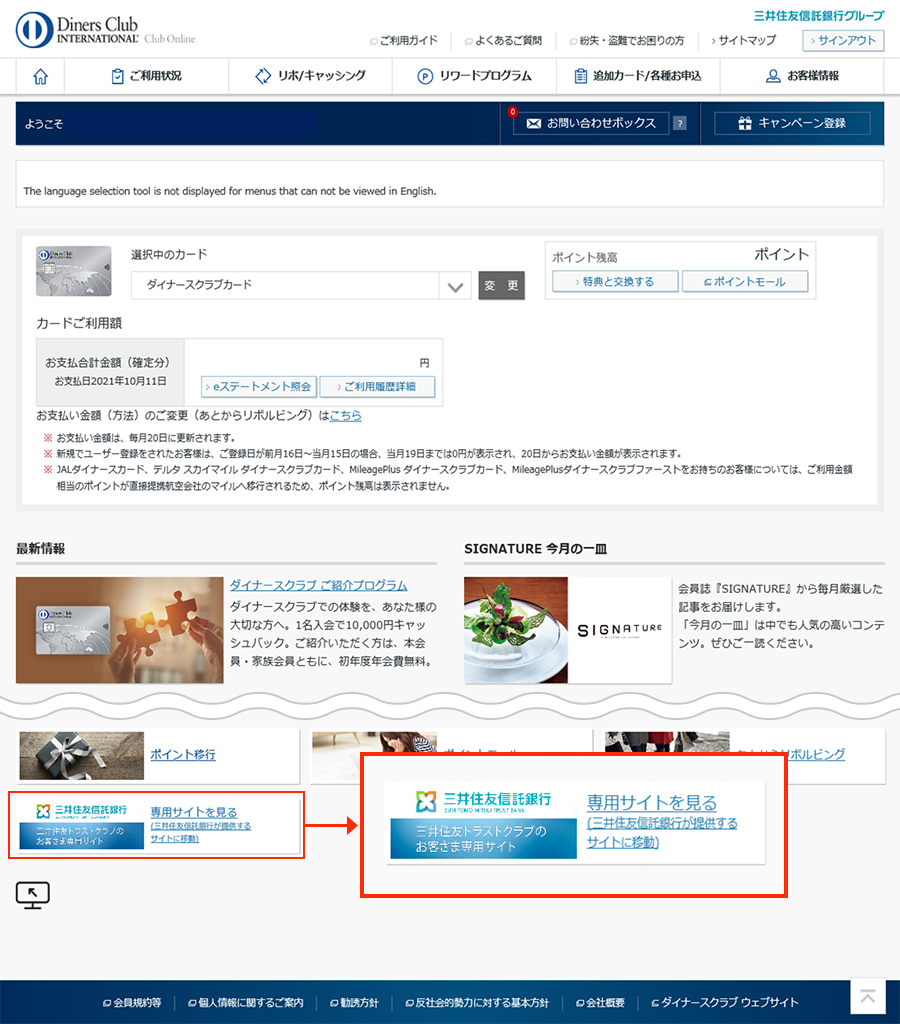Open ダイナースクラブ ウェブサイト footer link
Image resolution: width=900 pixels, height=1024 pixels.
726,1002
